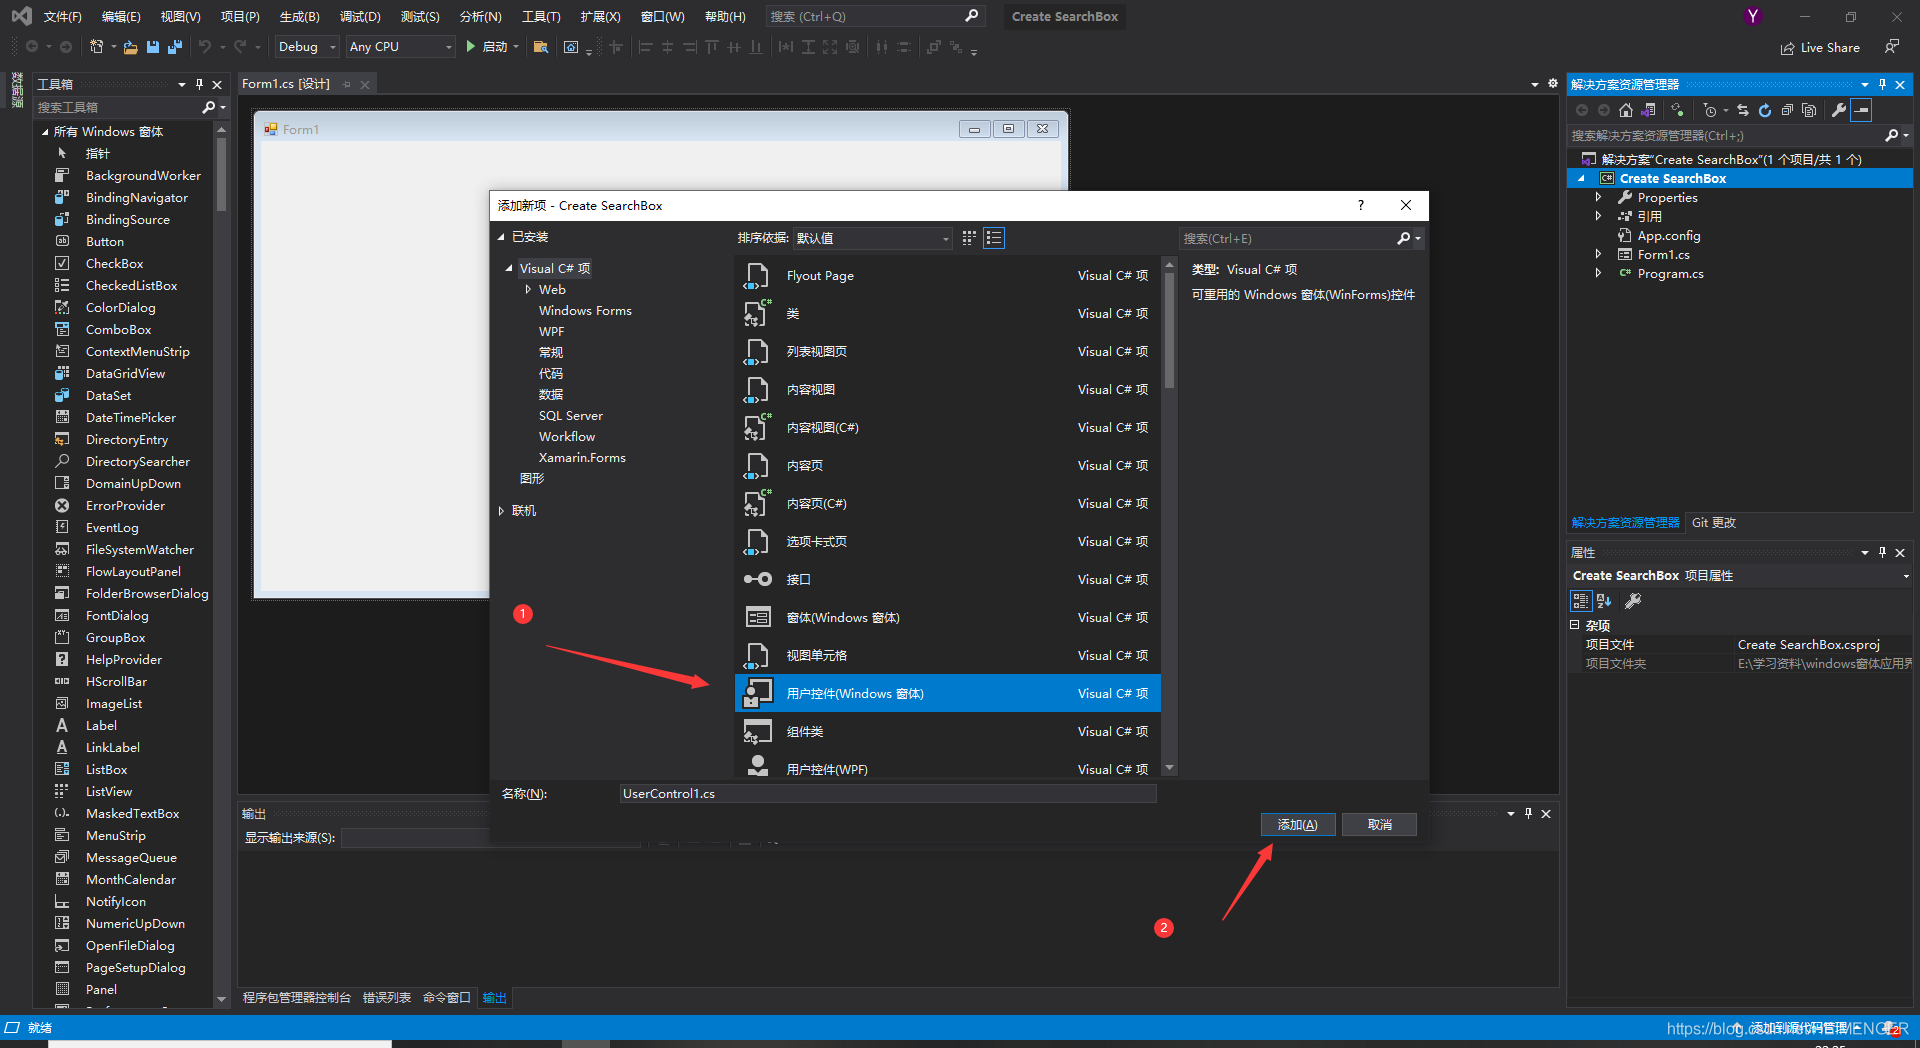Switch views icon in Solution Explorer toolbar
The width and height of the screenshot is (1920, 1048).
(1648, 111)
